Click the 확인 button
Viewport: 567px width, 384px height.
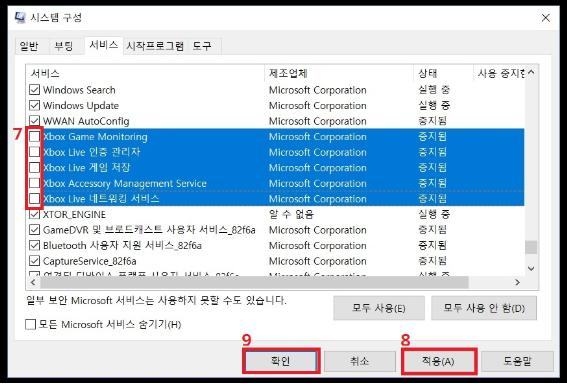click(281, 361)
